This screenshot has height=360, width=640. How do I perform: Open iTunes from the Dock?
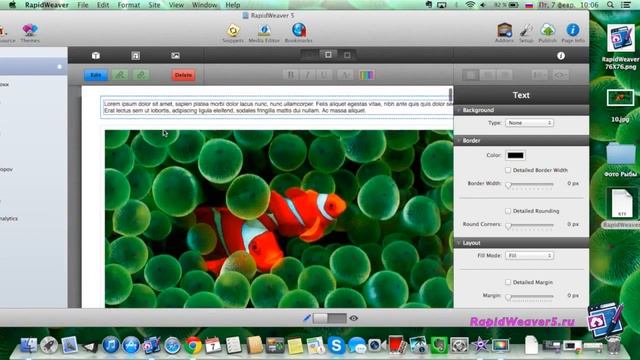(111, 345)
